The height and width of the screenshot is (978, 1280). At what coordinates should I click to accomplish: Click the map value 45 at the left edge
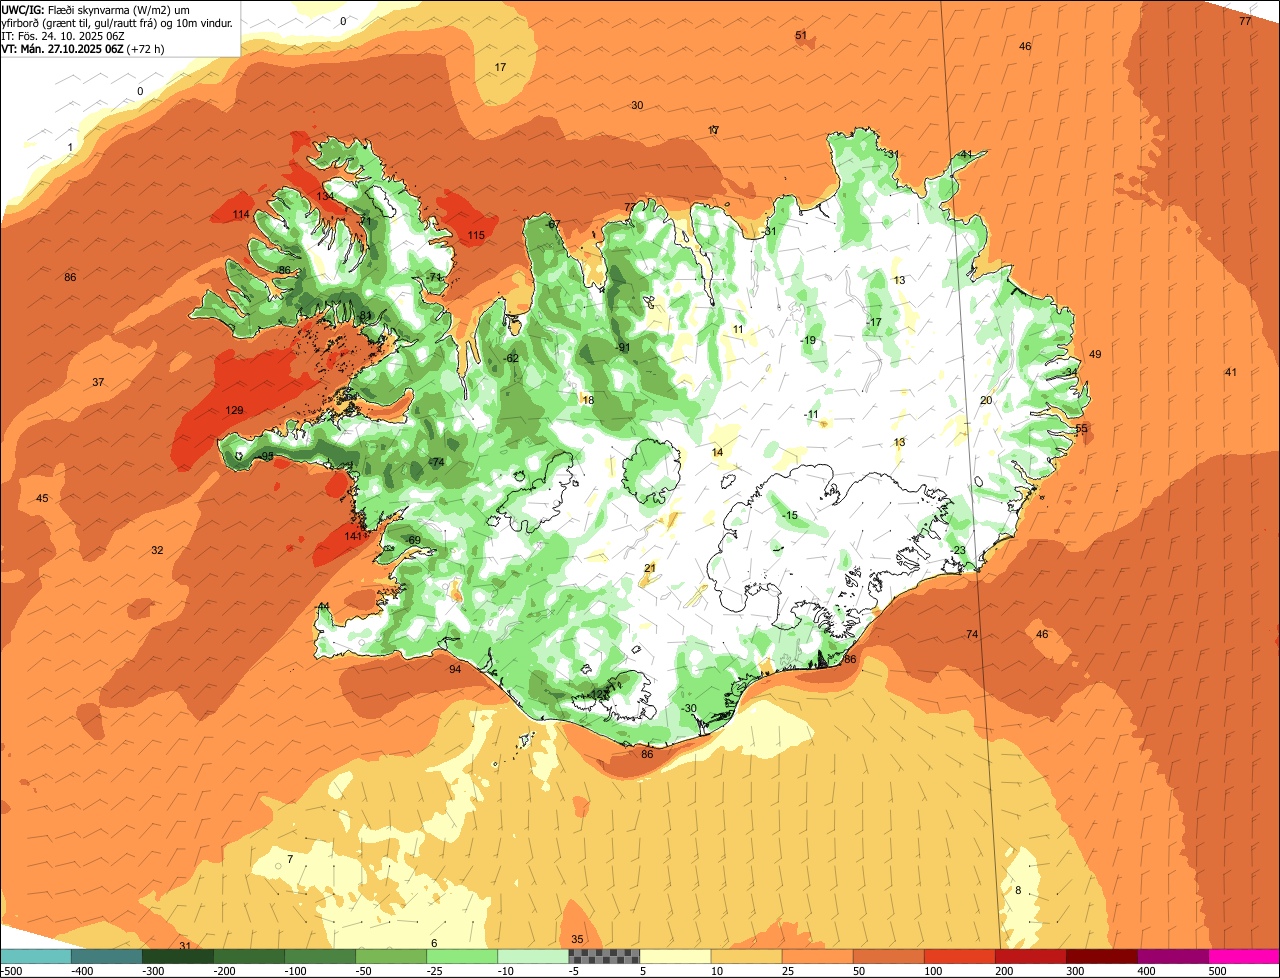42,498
